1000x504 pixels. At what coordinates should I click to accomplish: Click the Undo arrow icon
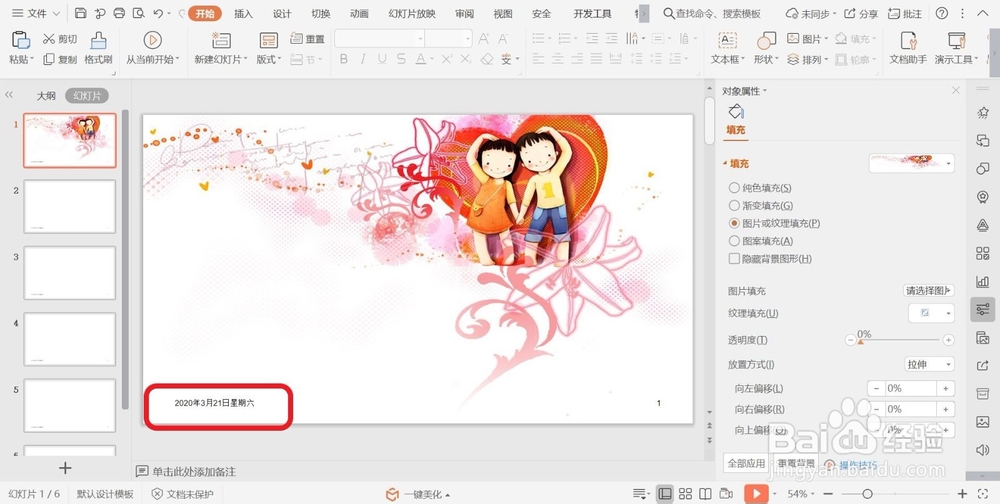pyautogui.click(x=158, y=13)
